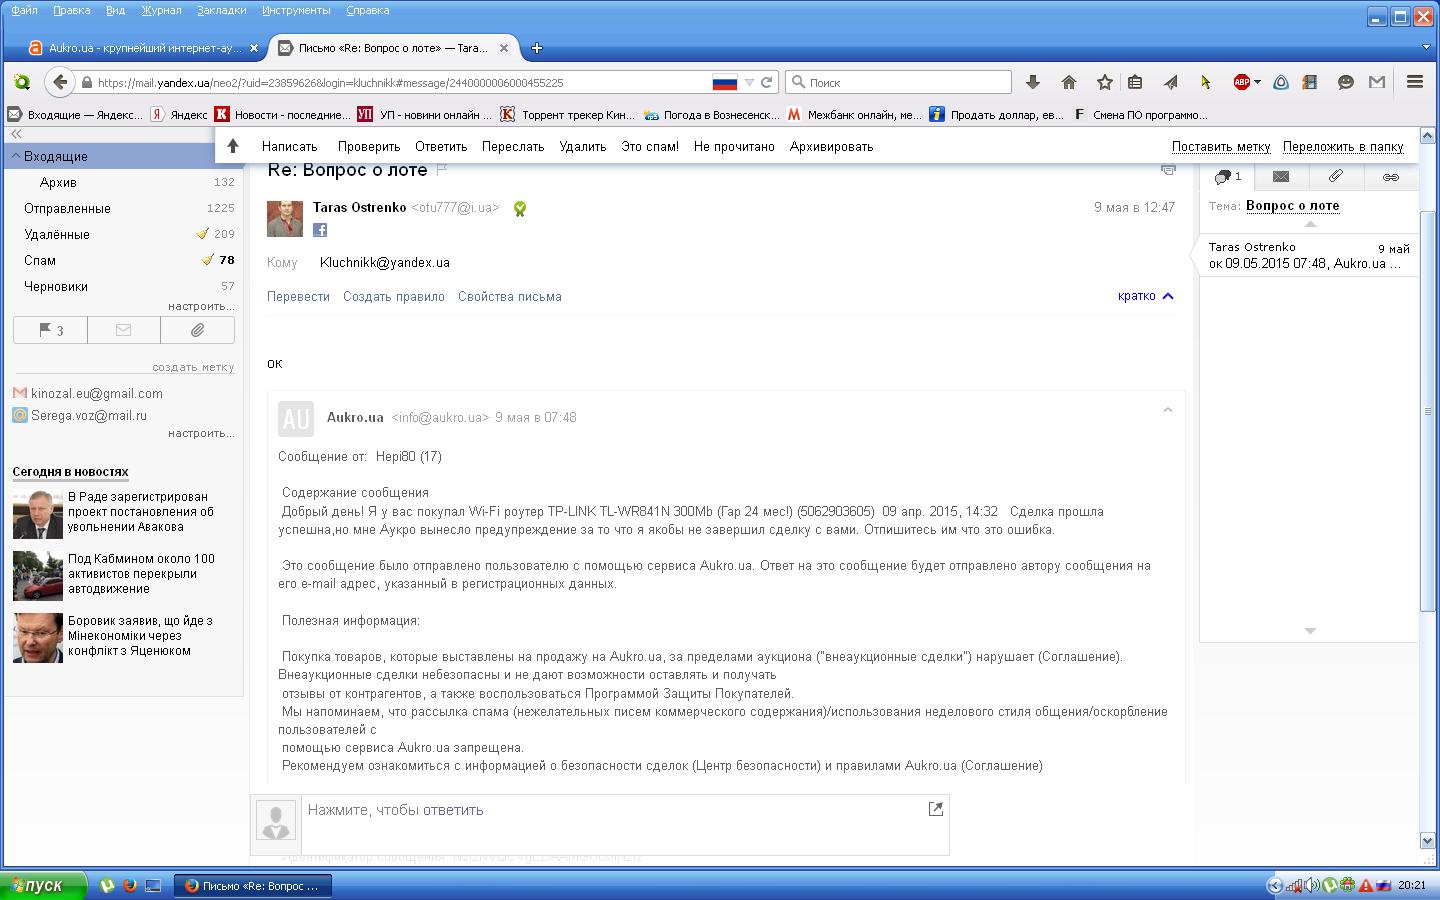
Task: Show messages with attachments paperclip filter
Action: (x=198, y=330)
